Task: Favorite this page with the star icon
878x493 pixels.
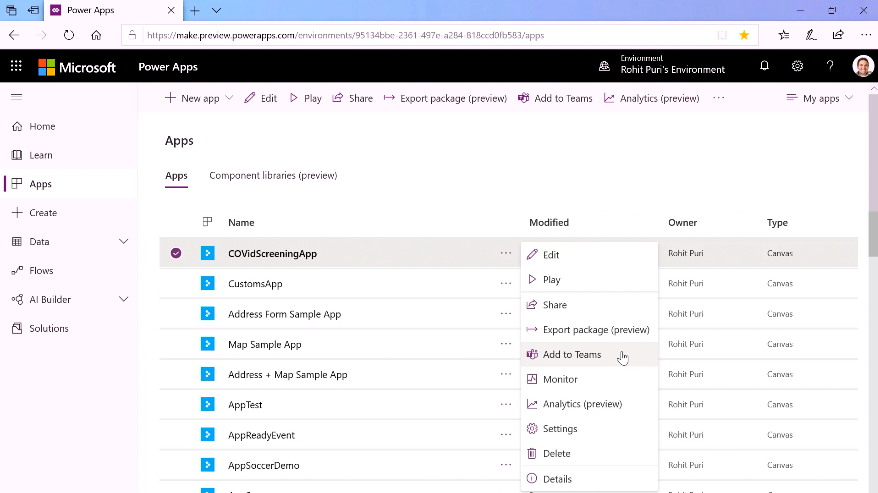Action: (x=744, y=35)
